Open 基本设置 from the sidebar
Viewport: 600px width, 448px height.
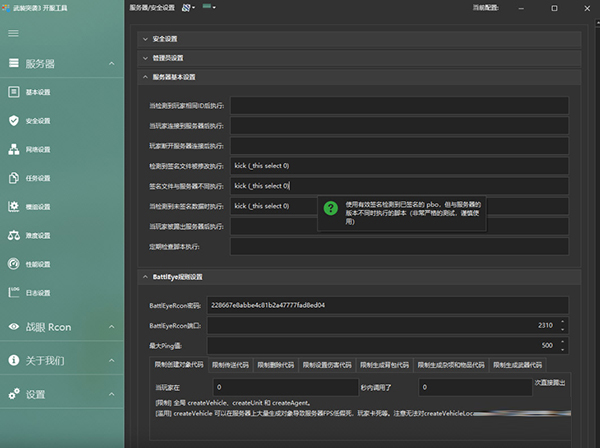pos(37,92)
